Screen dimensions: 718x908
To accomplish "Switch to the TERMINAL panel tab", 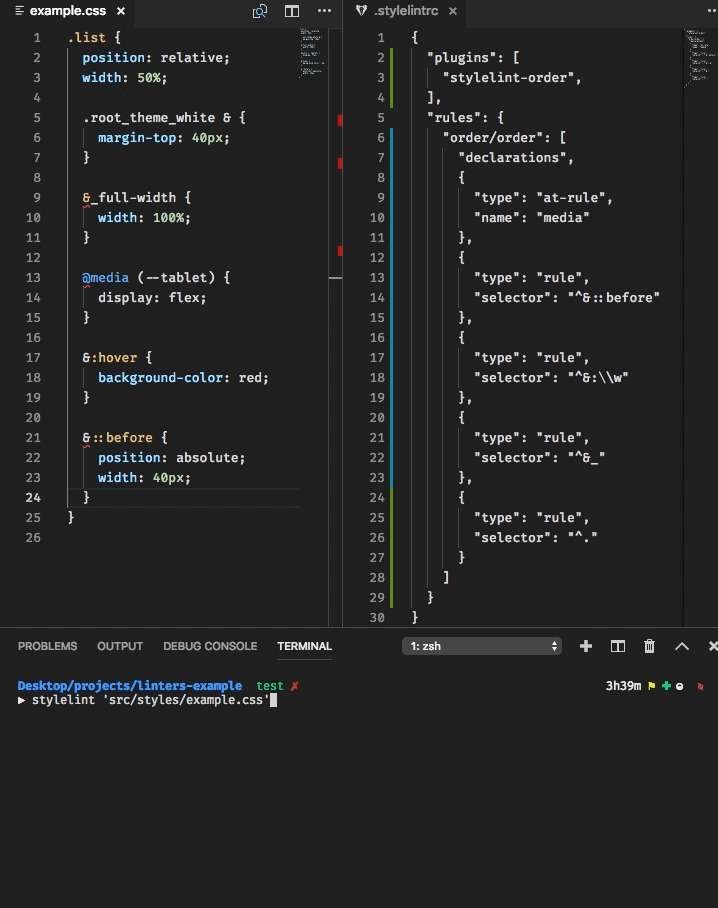I will point(305,646).
